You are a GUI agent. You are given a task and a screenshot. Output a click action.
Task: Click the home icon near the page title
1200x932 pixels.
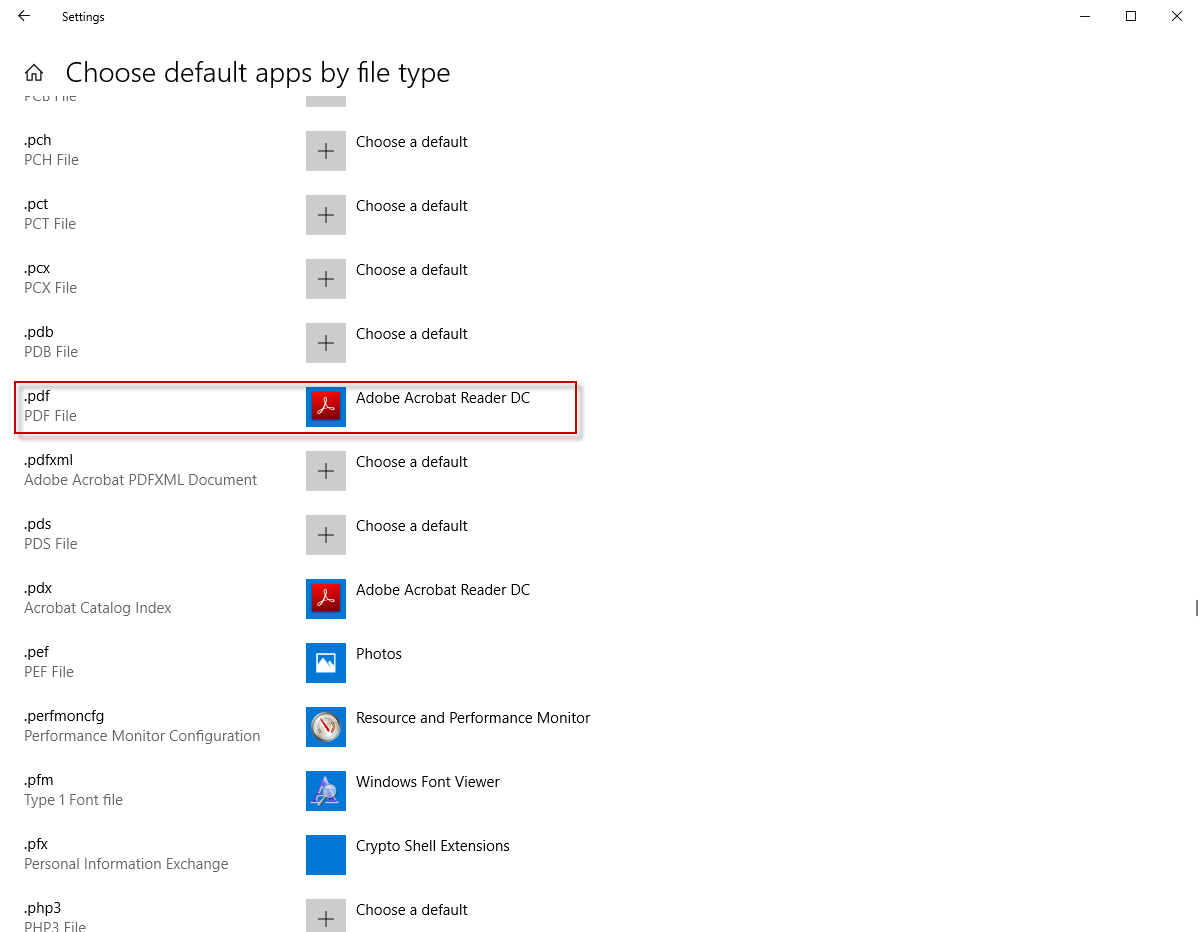pos(33,72)
